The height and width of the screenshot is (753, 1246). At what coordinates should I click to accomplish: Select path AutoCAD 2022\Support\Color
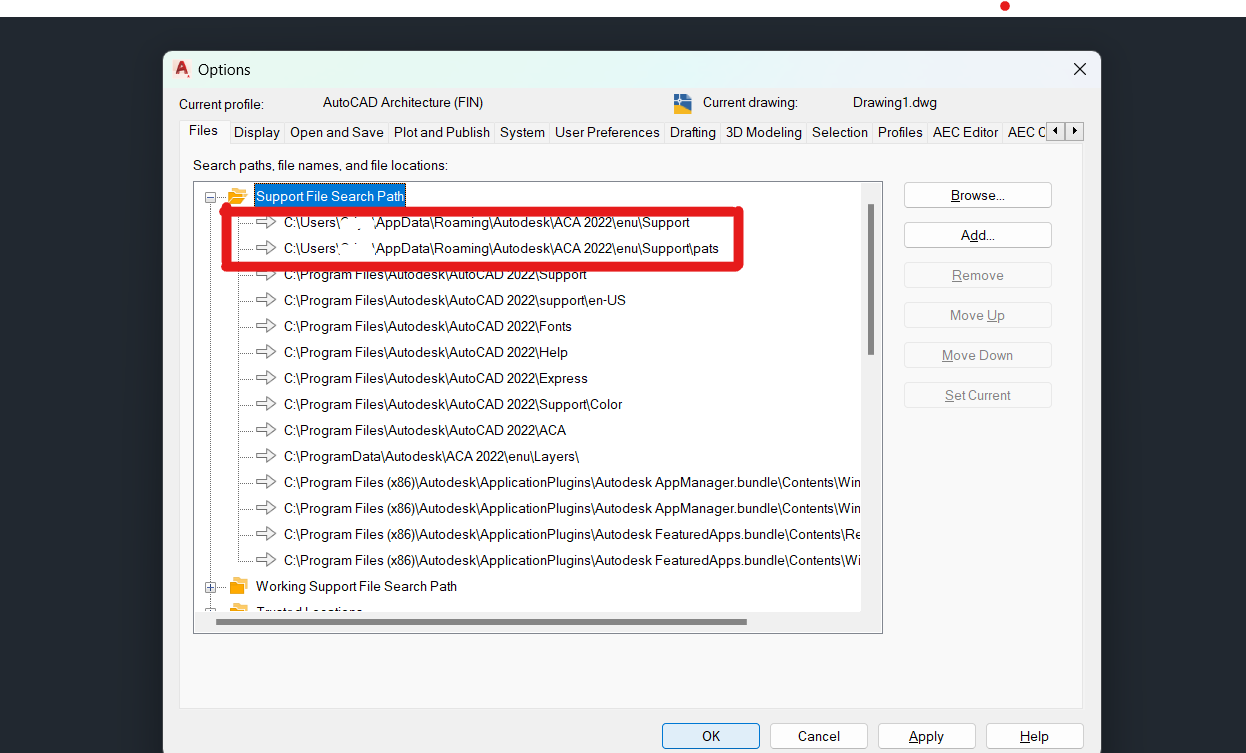point(452,405)
